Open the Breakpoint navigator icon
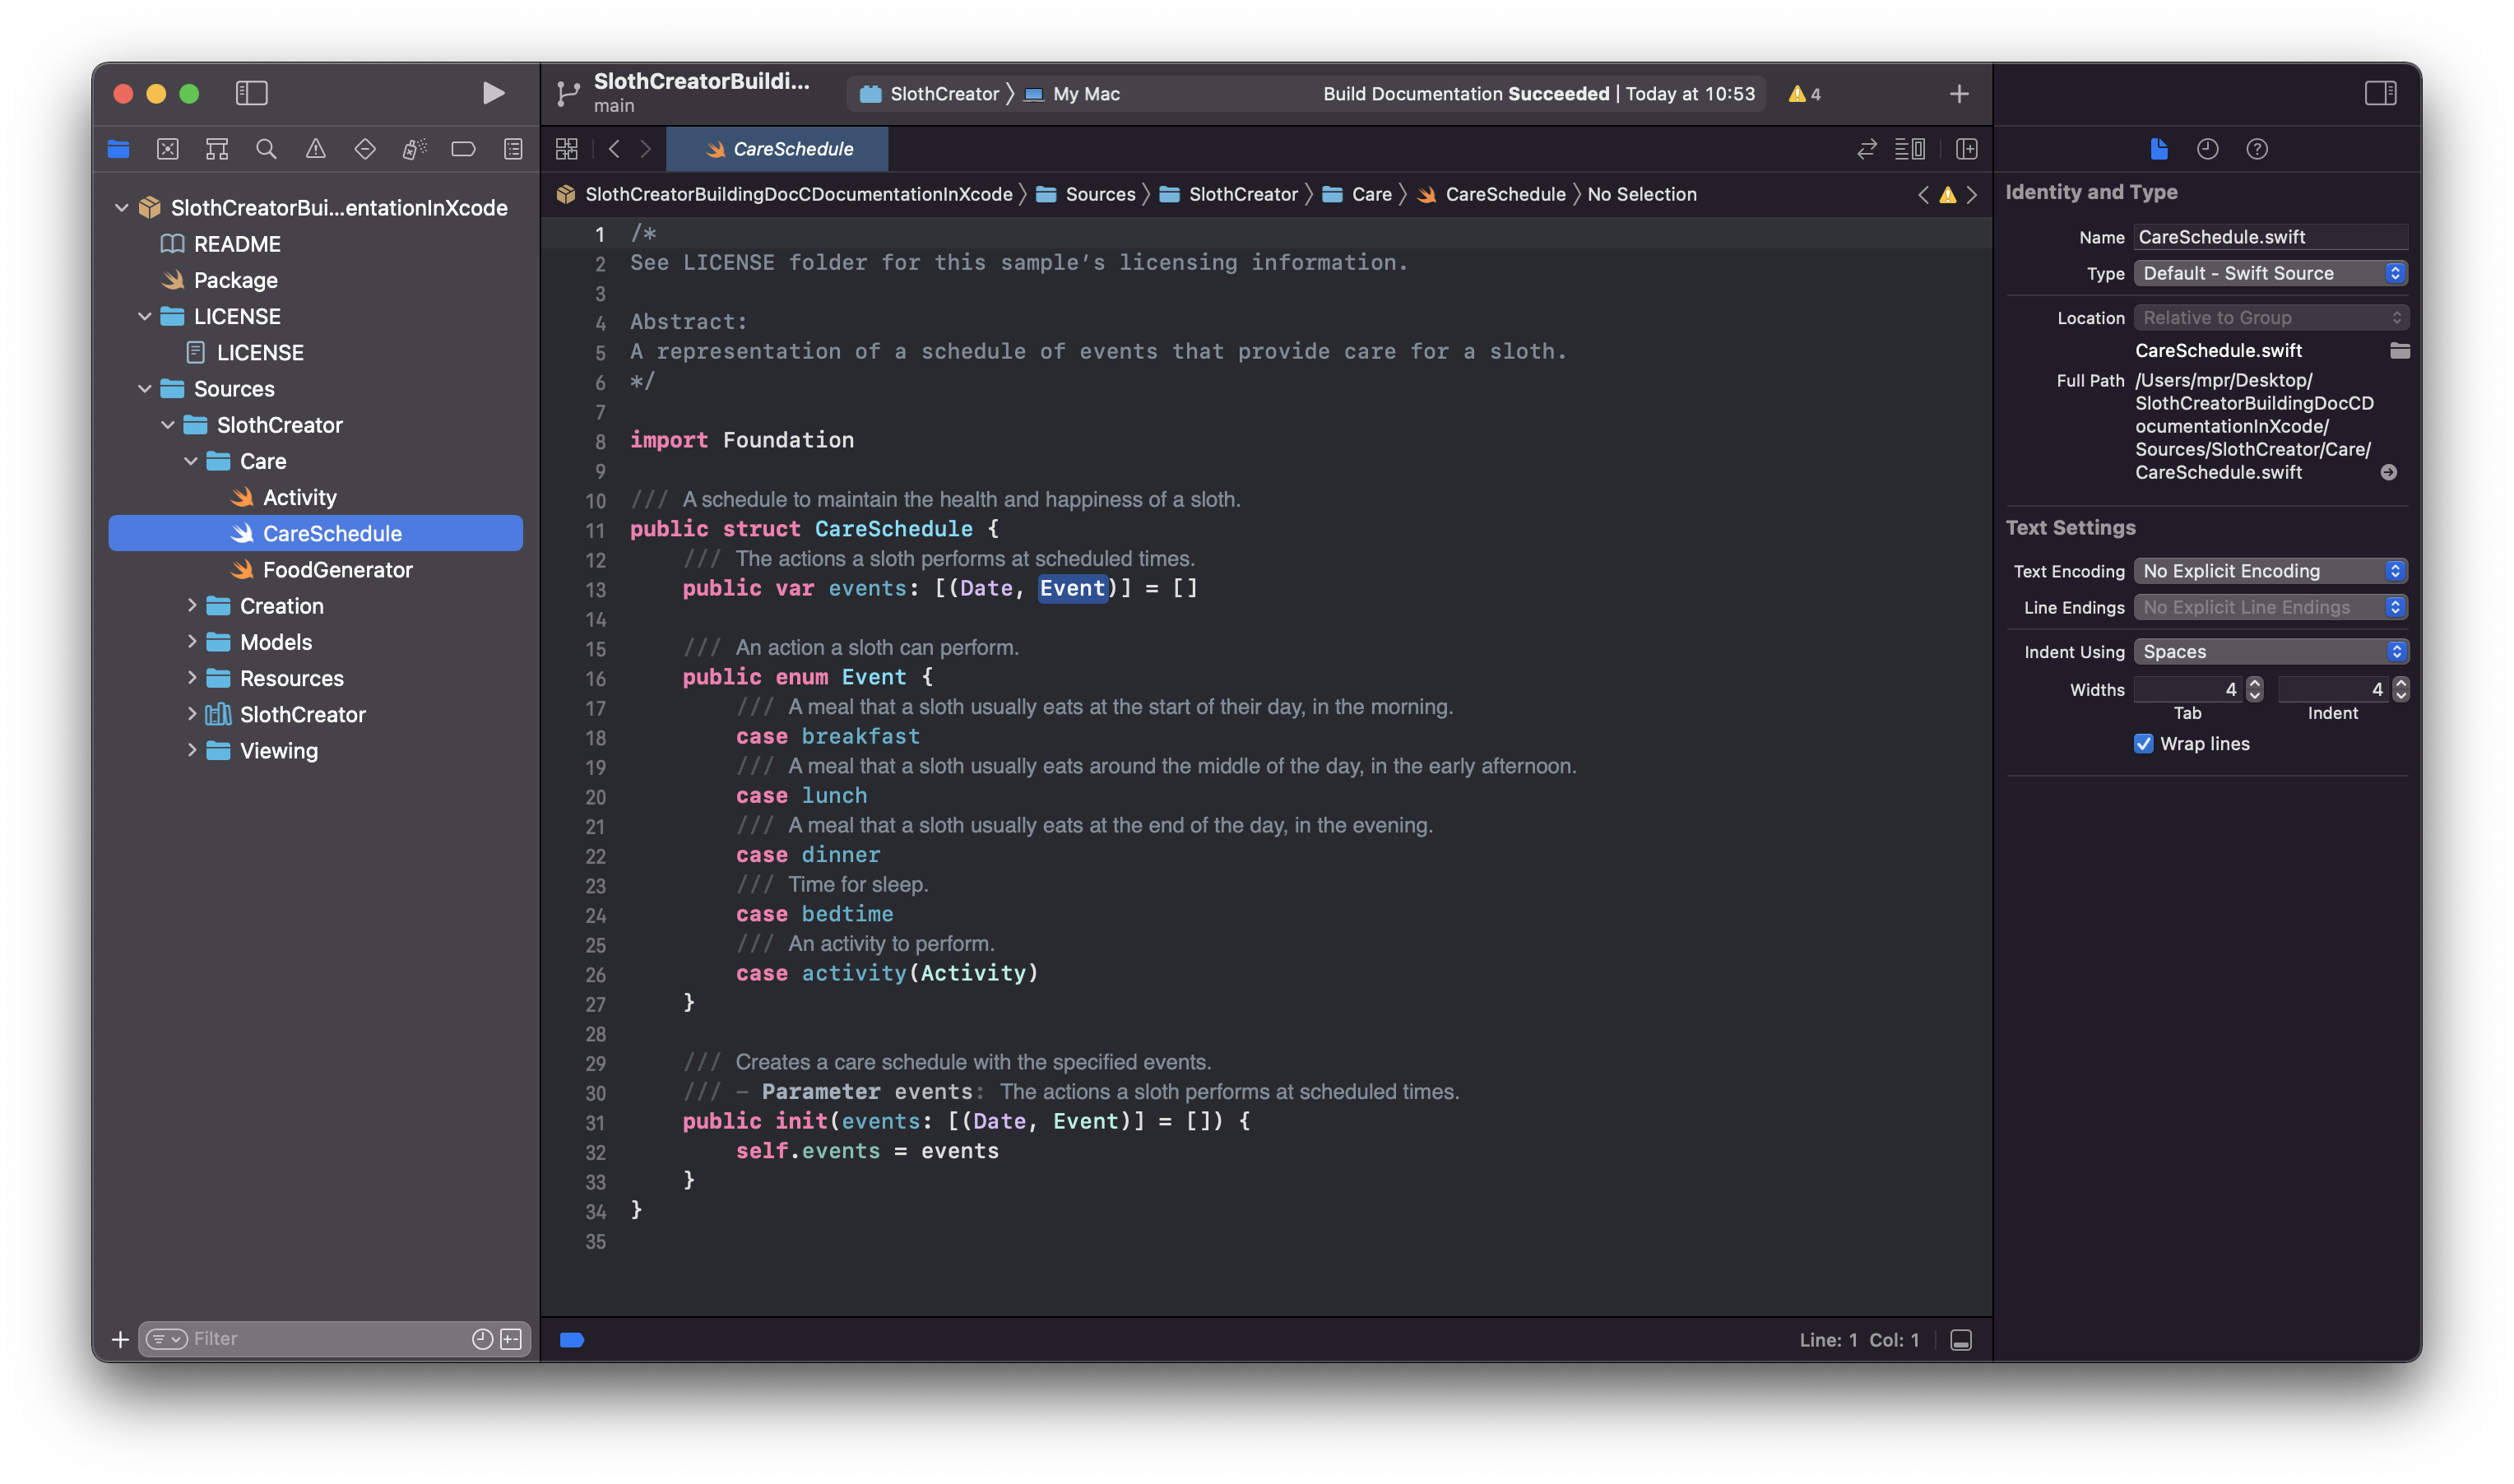The height and width of the screenshot is (1484, 2514). pos(463,149)
